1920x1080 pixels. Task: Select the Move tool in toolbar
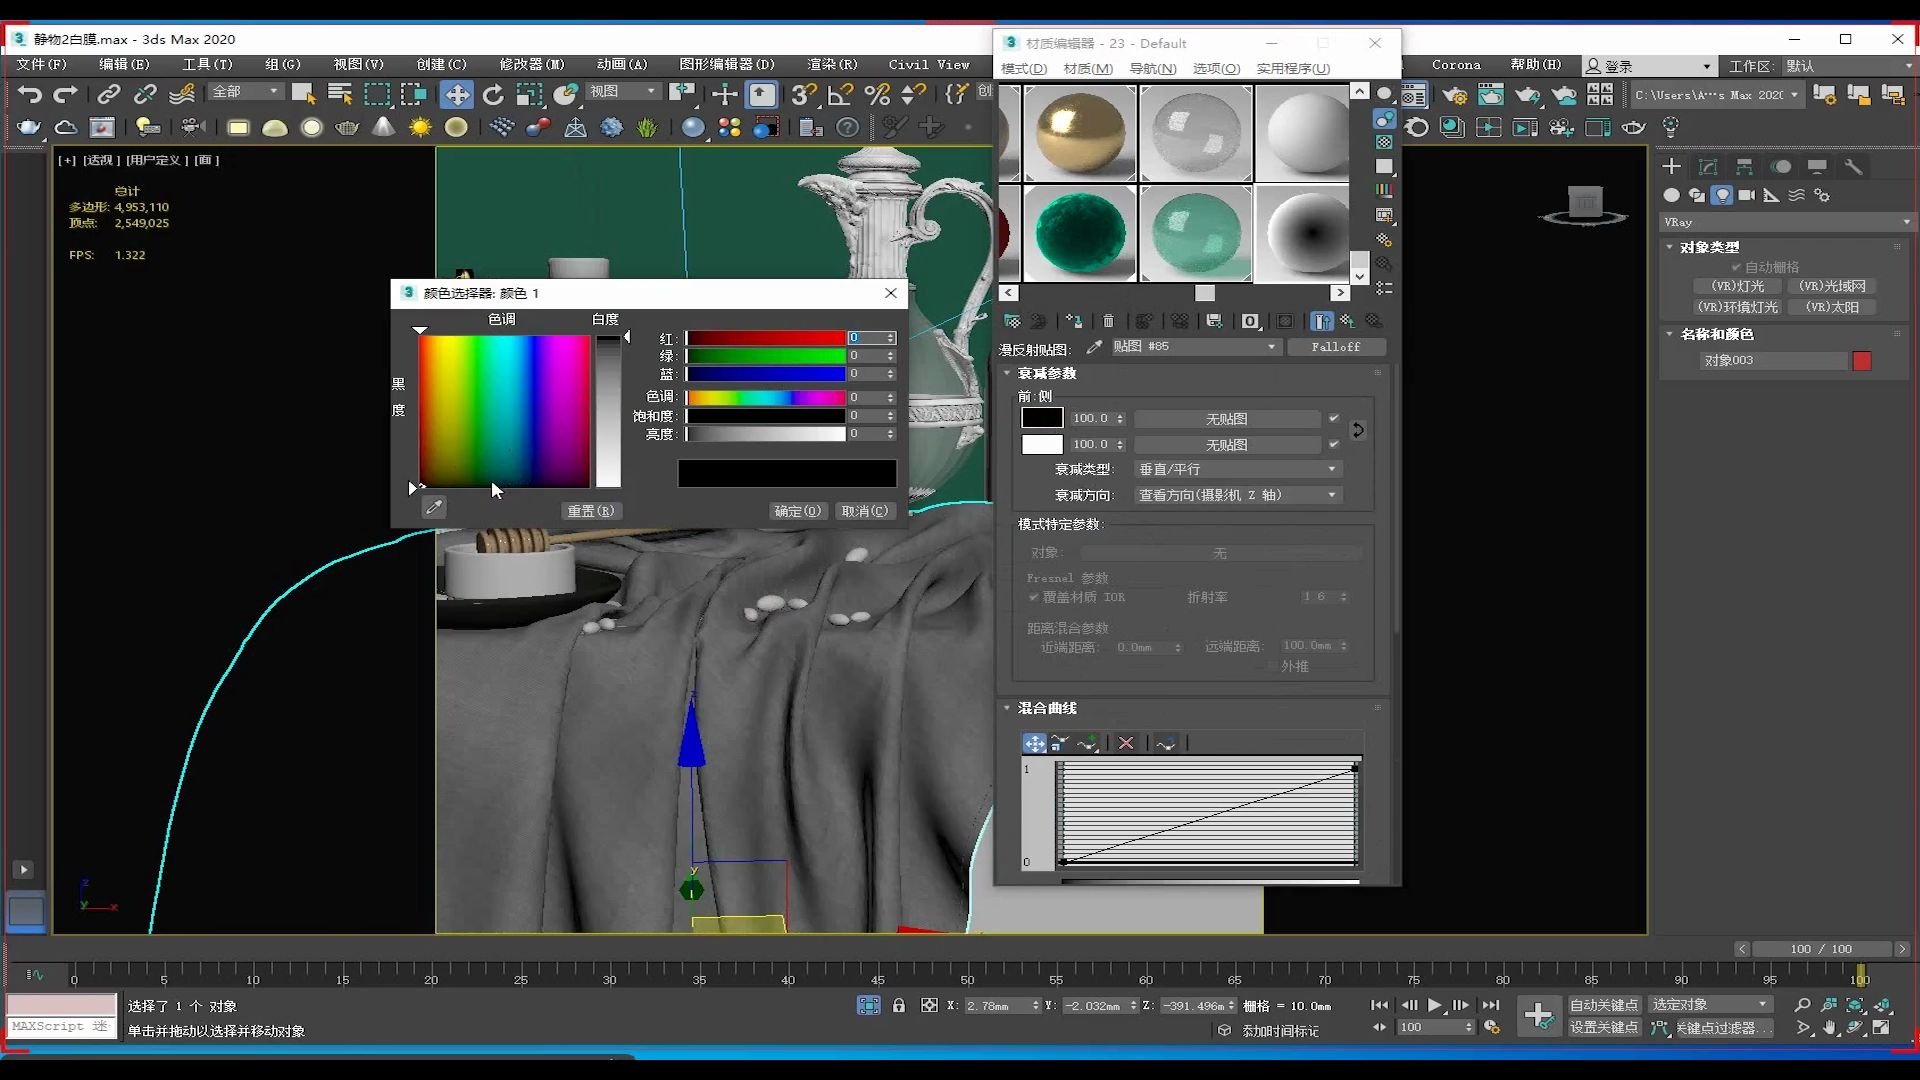456,95
